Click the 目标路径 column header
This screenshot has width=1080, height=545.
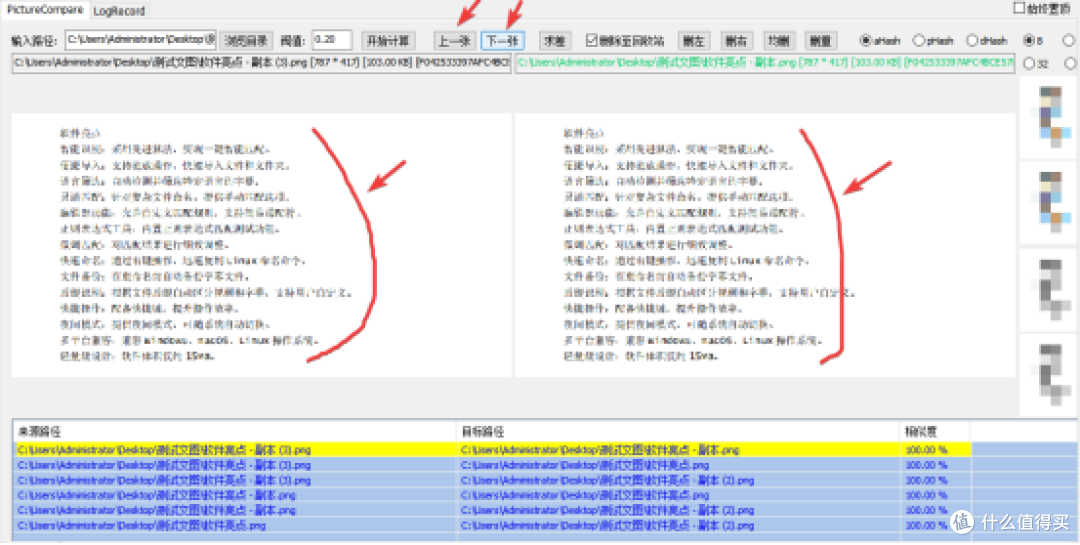678,431
